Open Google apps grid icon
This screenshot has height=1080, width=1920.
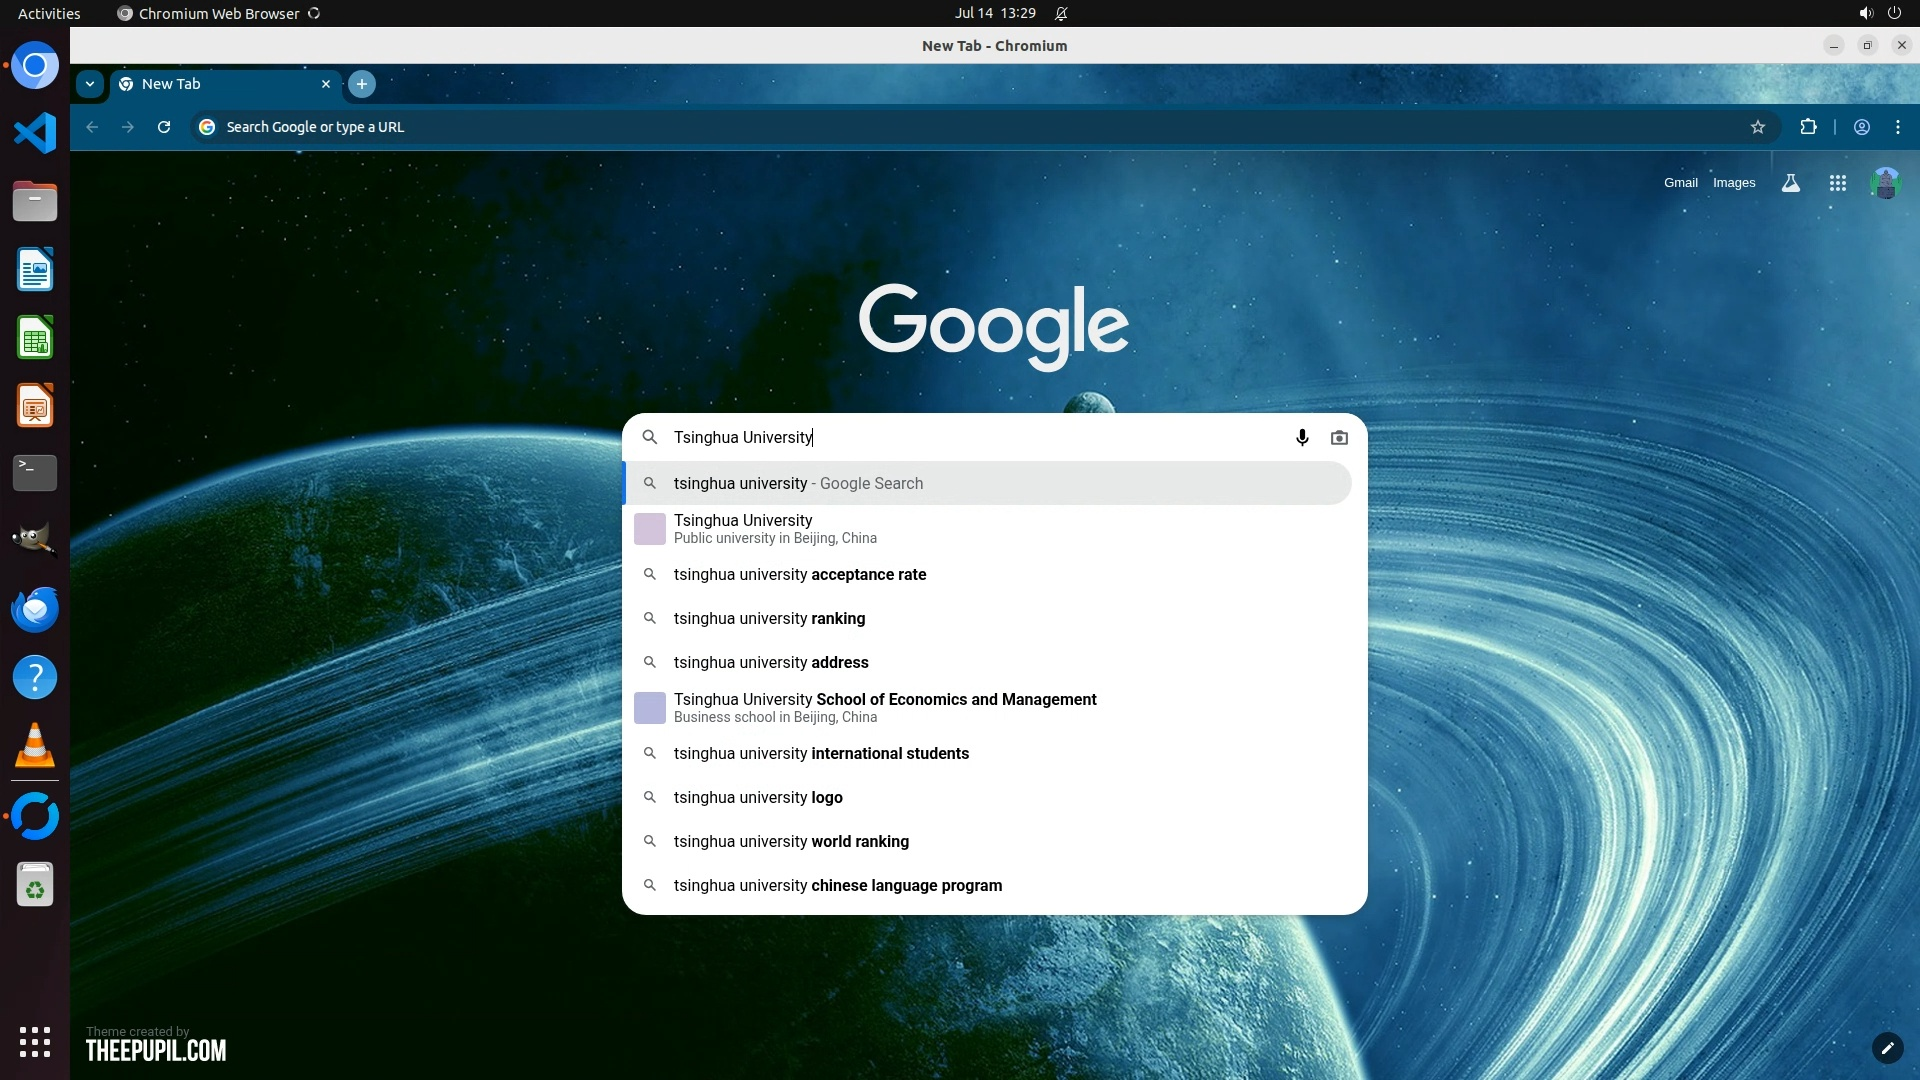click(1837, 183)
